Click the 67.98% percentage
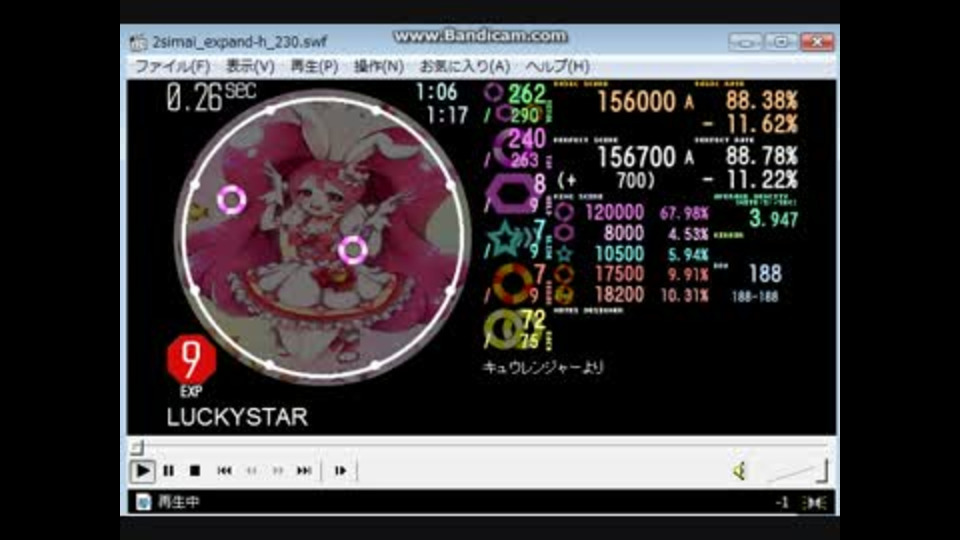The height and width of the screenshot is (540, 960). point(684,214)
